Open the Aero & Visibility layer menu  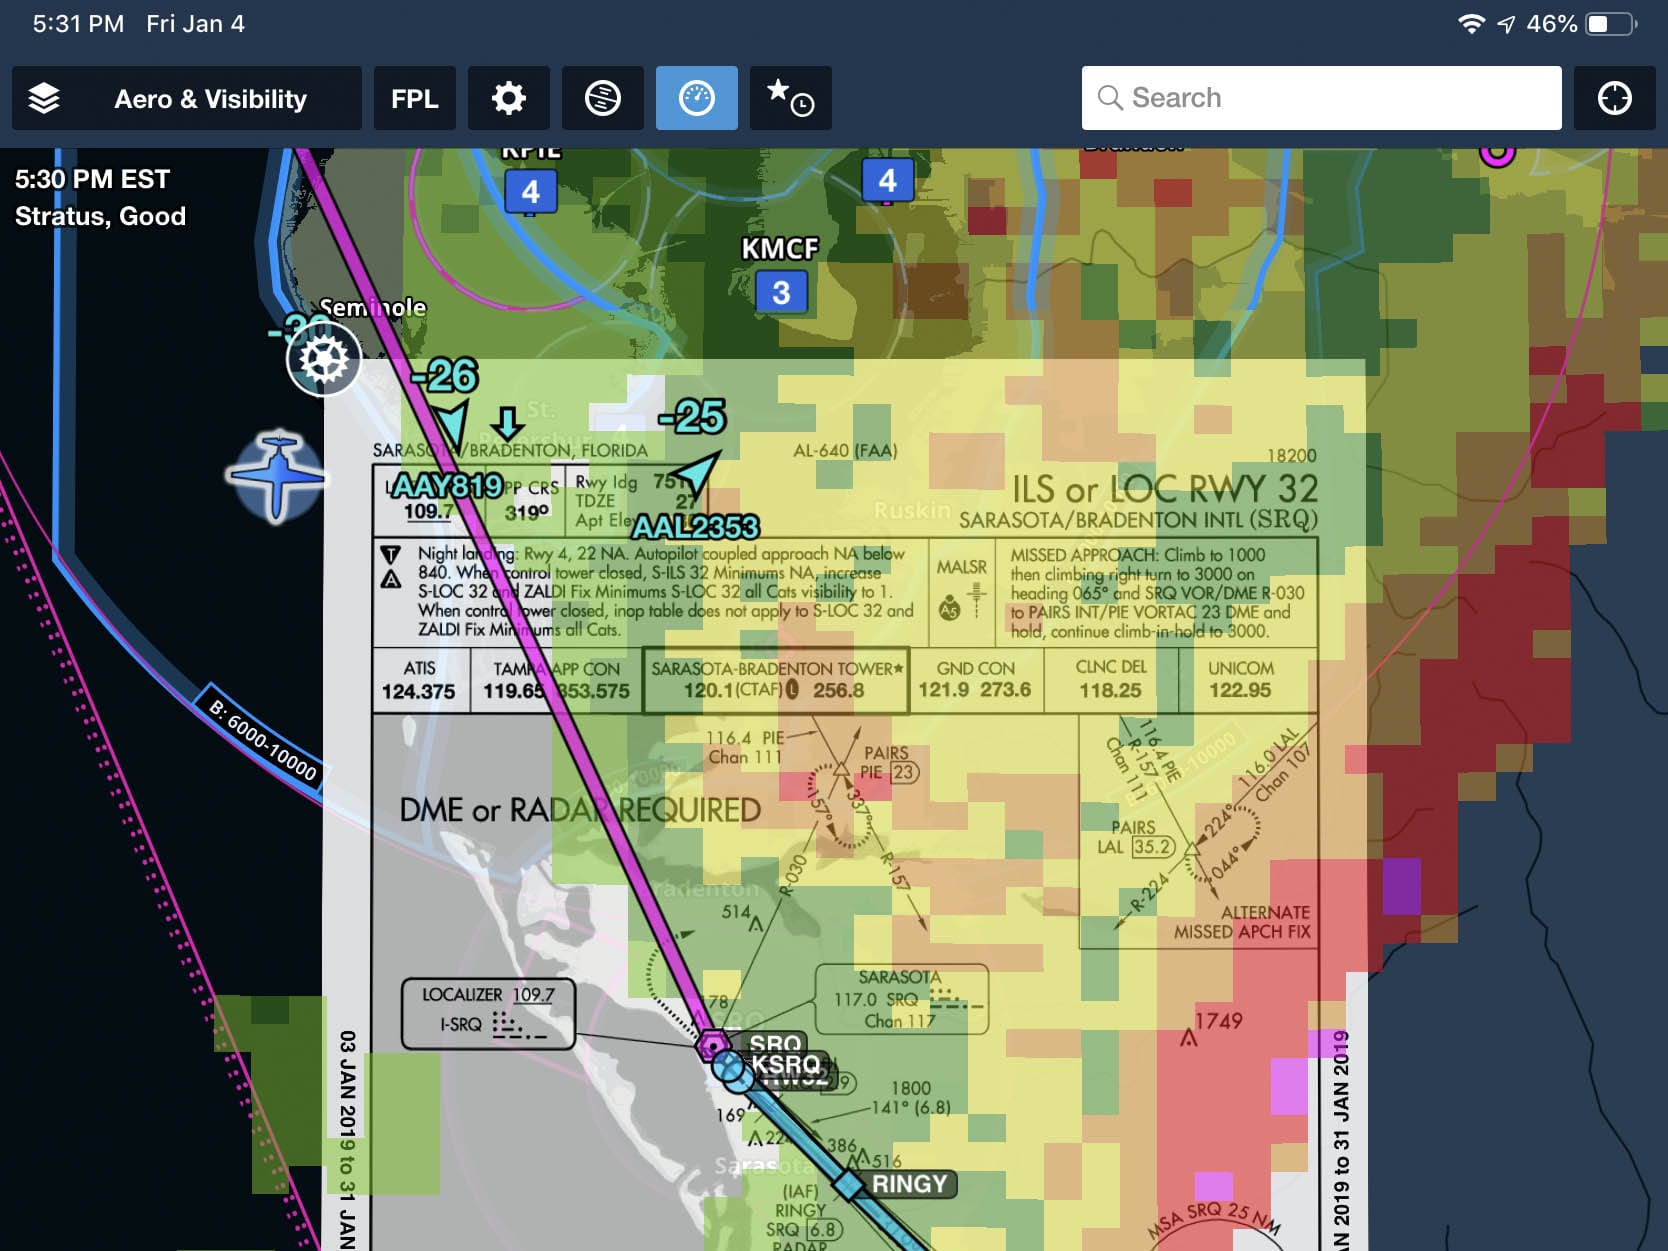187,98
